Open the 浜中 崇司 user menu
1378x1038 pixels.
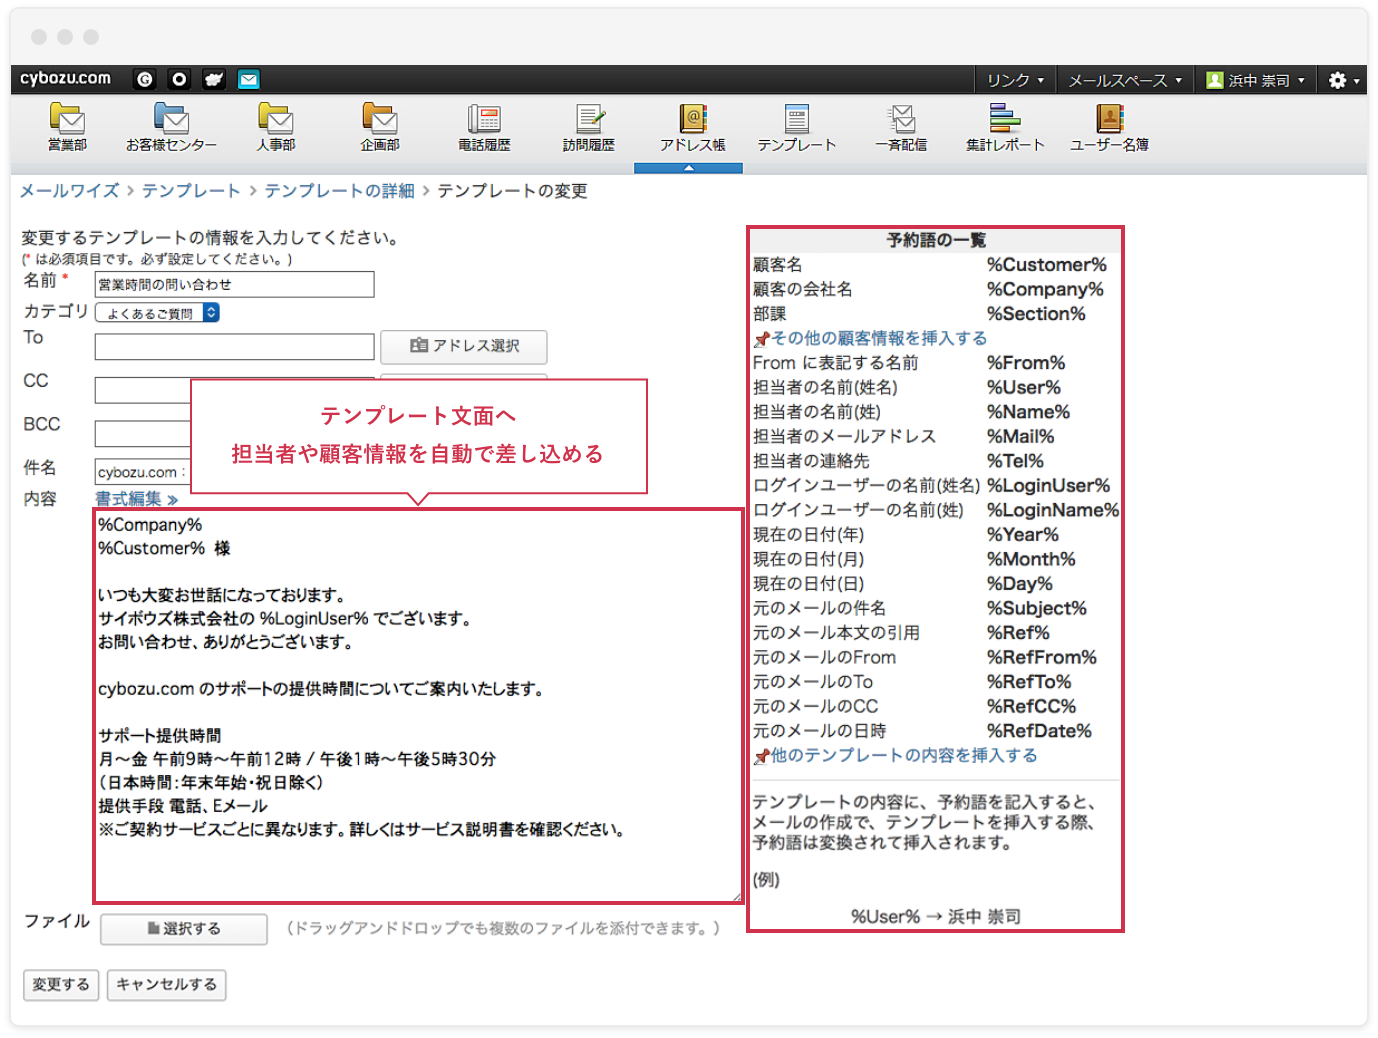(x=1256, y=80)
